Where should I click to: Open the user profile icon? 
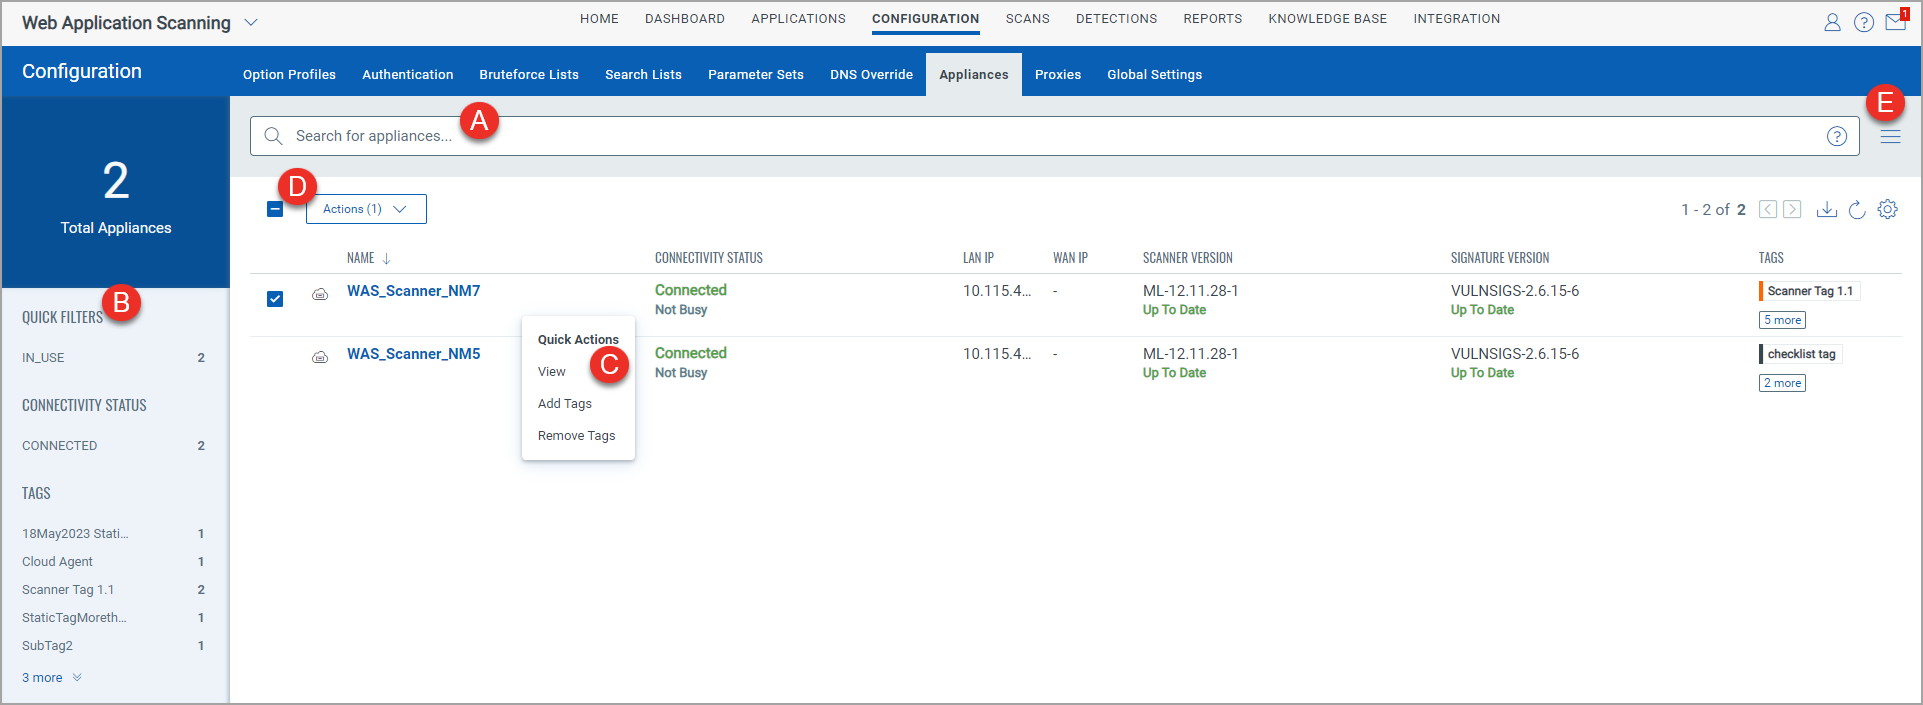(x=1832, y=22)
